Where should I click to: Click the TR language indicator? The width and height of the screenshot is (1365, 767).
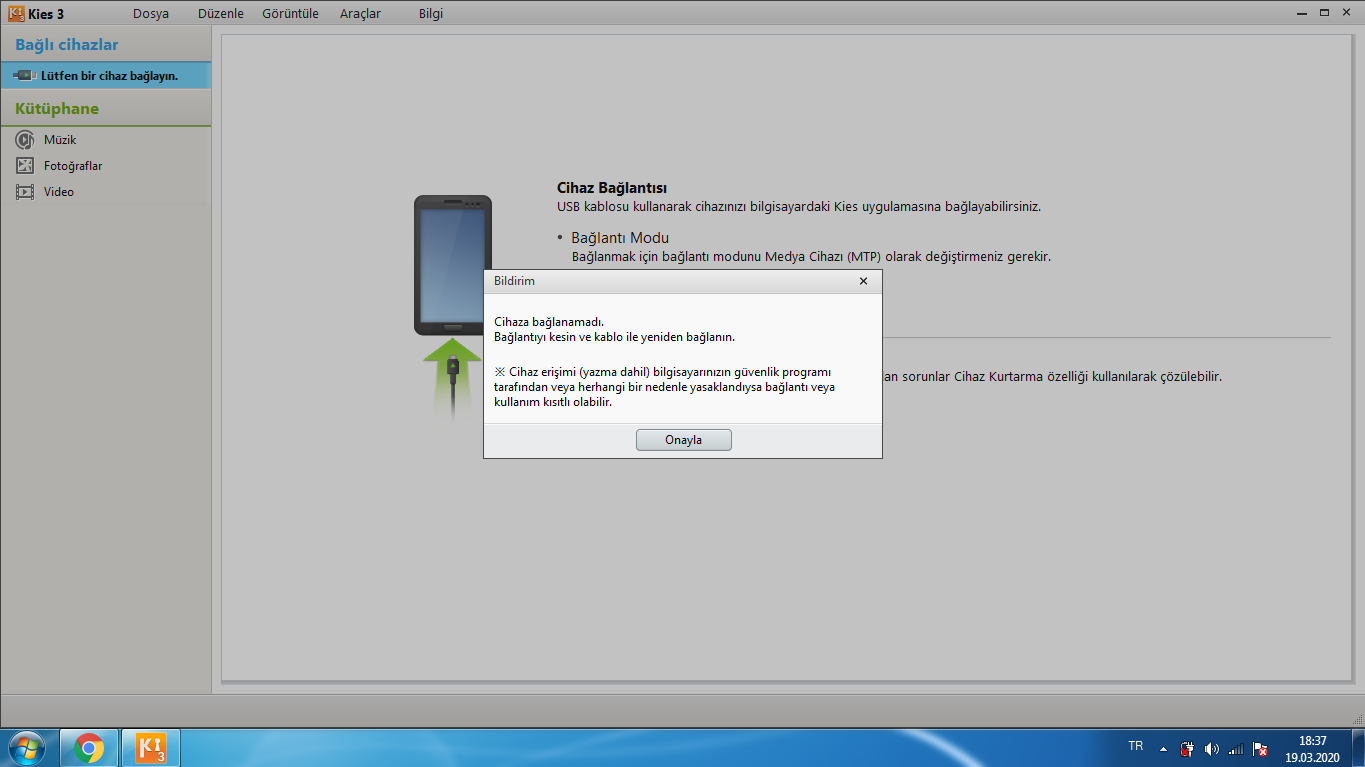(x=1136, y=746)
